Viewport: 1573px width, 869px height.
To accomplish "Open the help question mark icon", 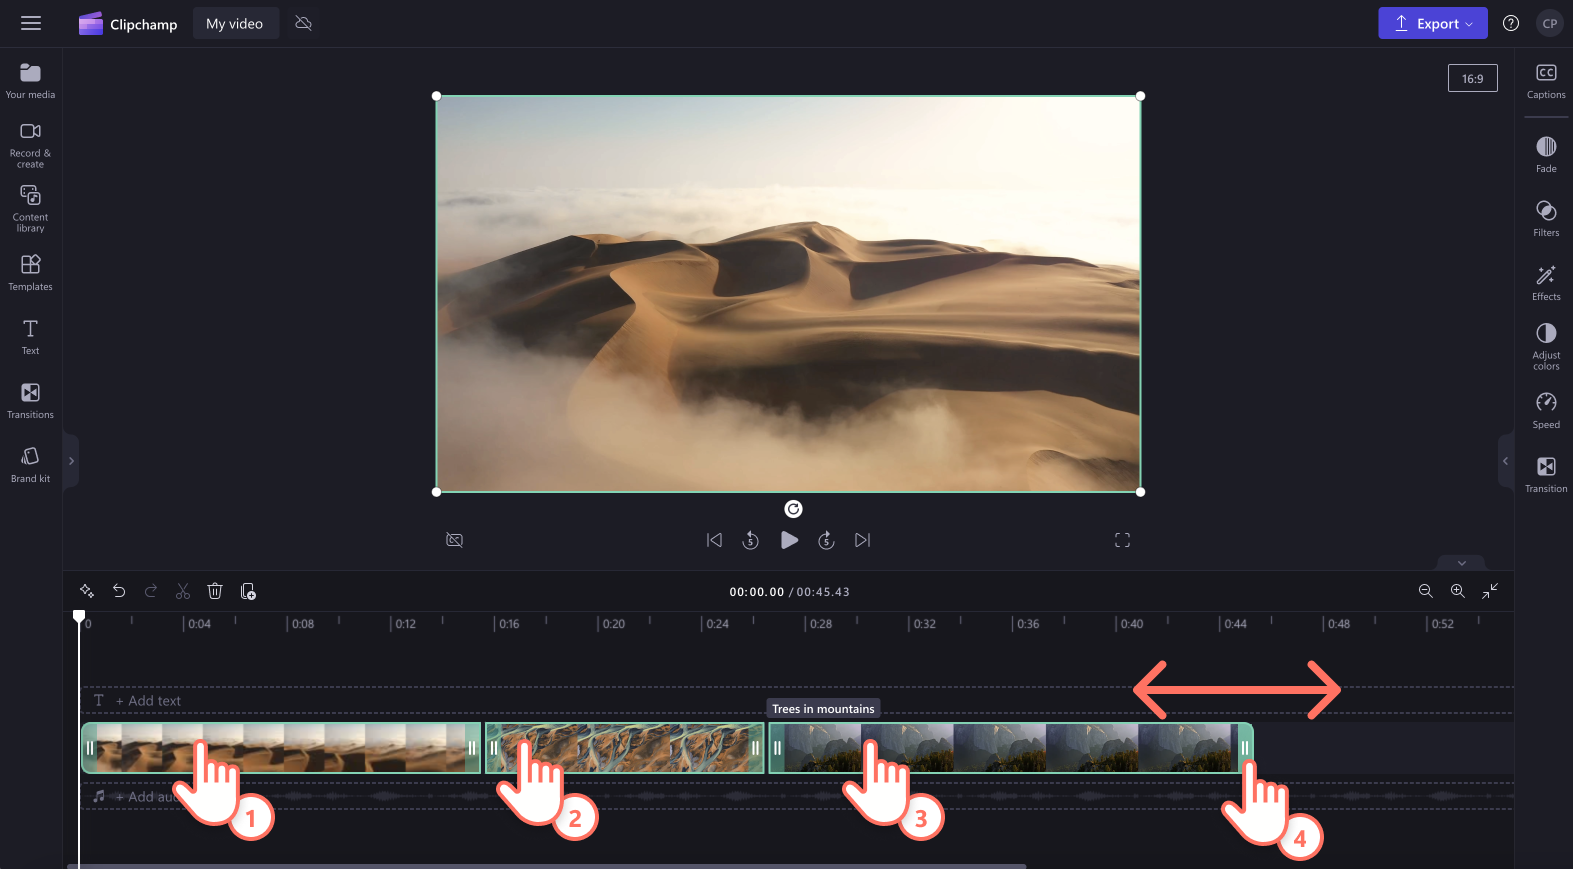I will [1511, 23].
